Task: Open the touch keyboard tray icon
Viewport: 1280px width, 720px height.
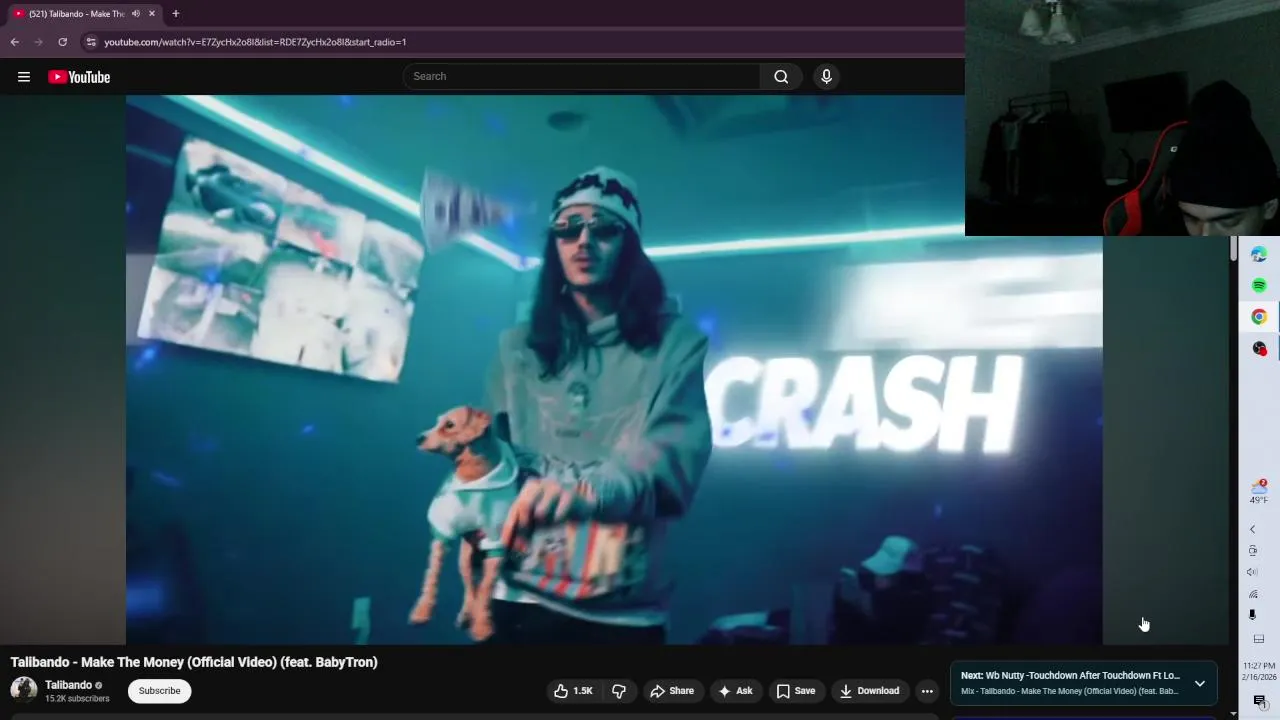Action: coord(1259,639)
